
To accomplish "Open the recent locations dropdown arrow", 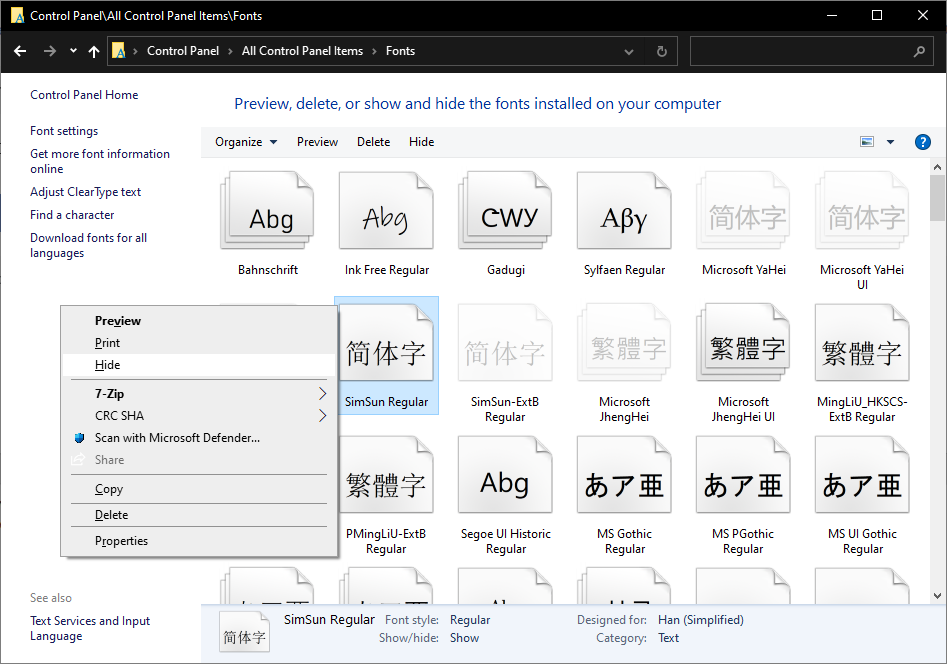I will coord(73,51).
